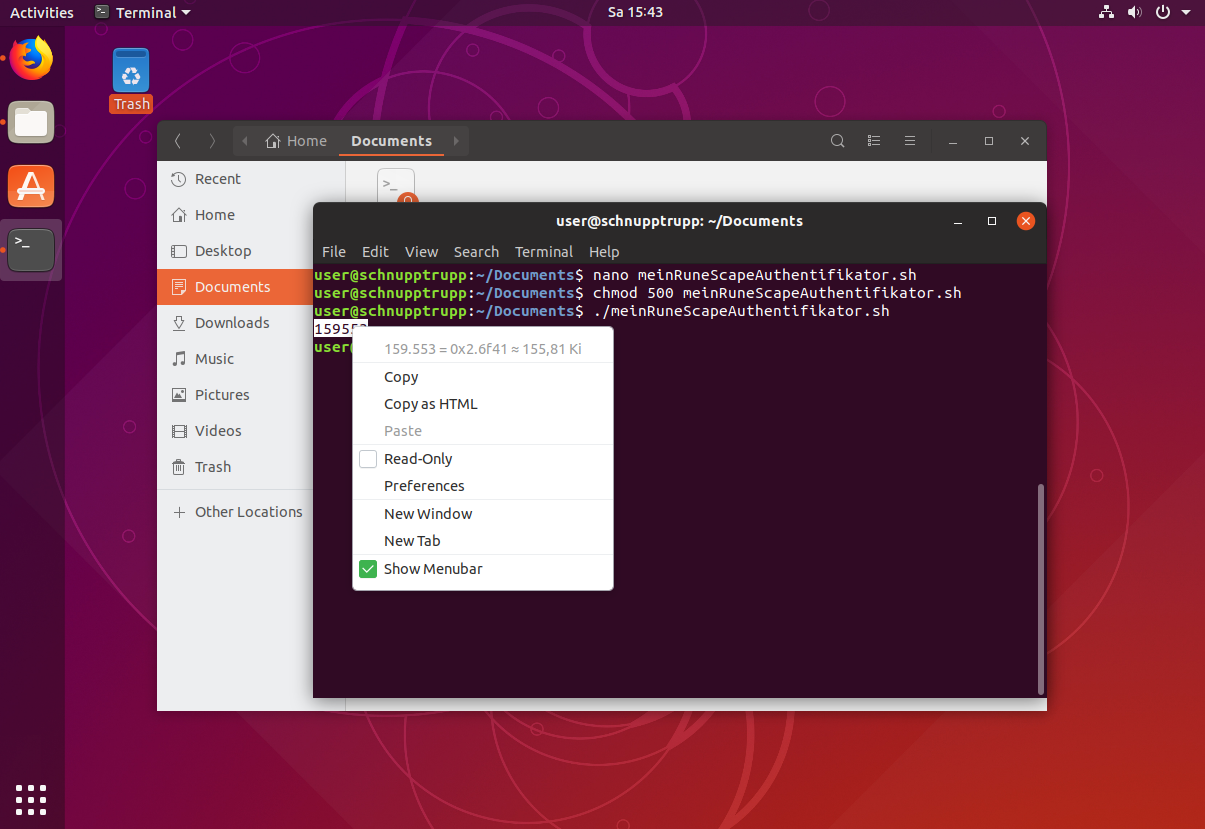
Task: Open the Files hamburger menu
Action: coord(910,141)
